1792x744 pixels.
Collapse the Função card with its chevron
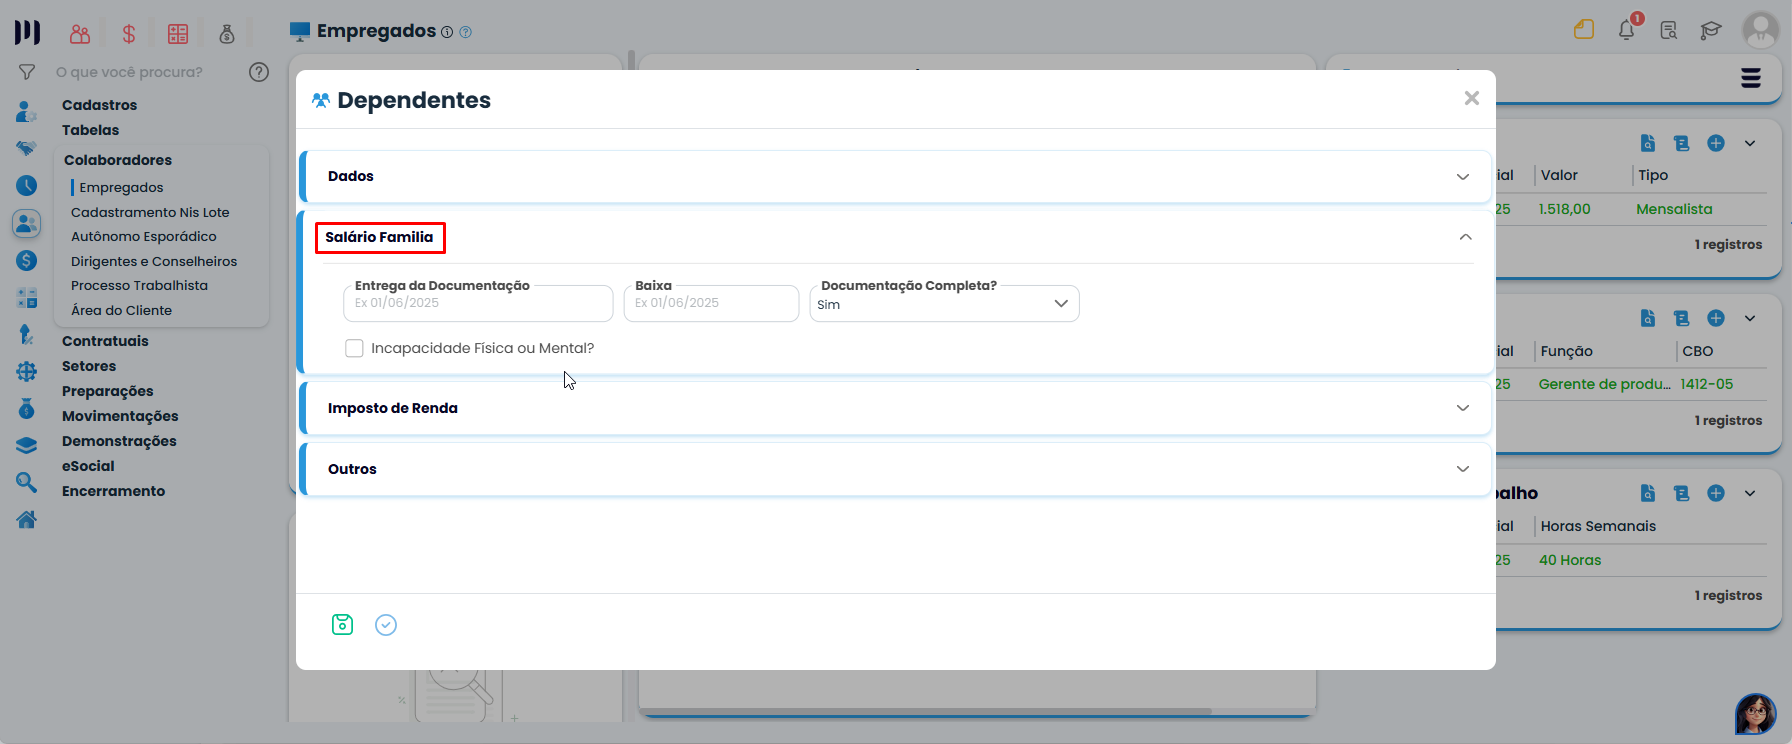pos(1750,318)
